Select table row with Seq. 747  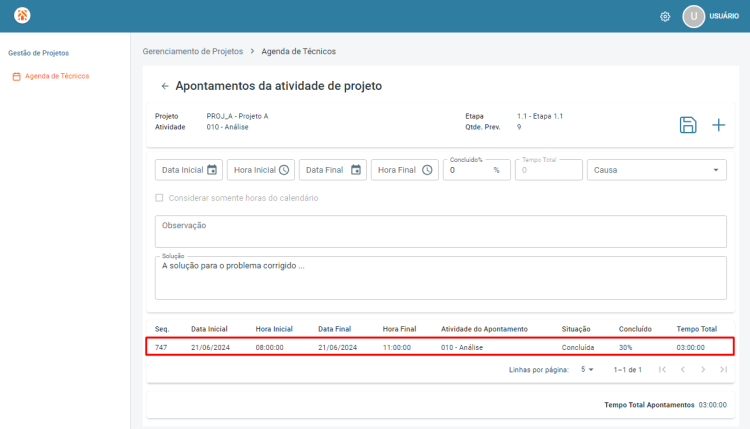tap(440, 347)
